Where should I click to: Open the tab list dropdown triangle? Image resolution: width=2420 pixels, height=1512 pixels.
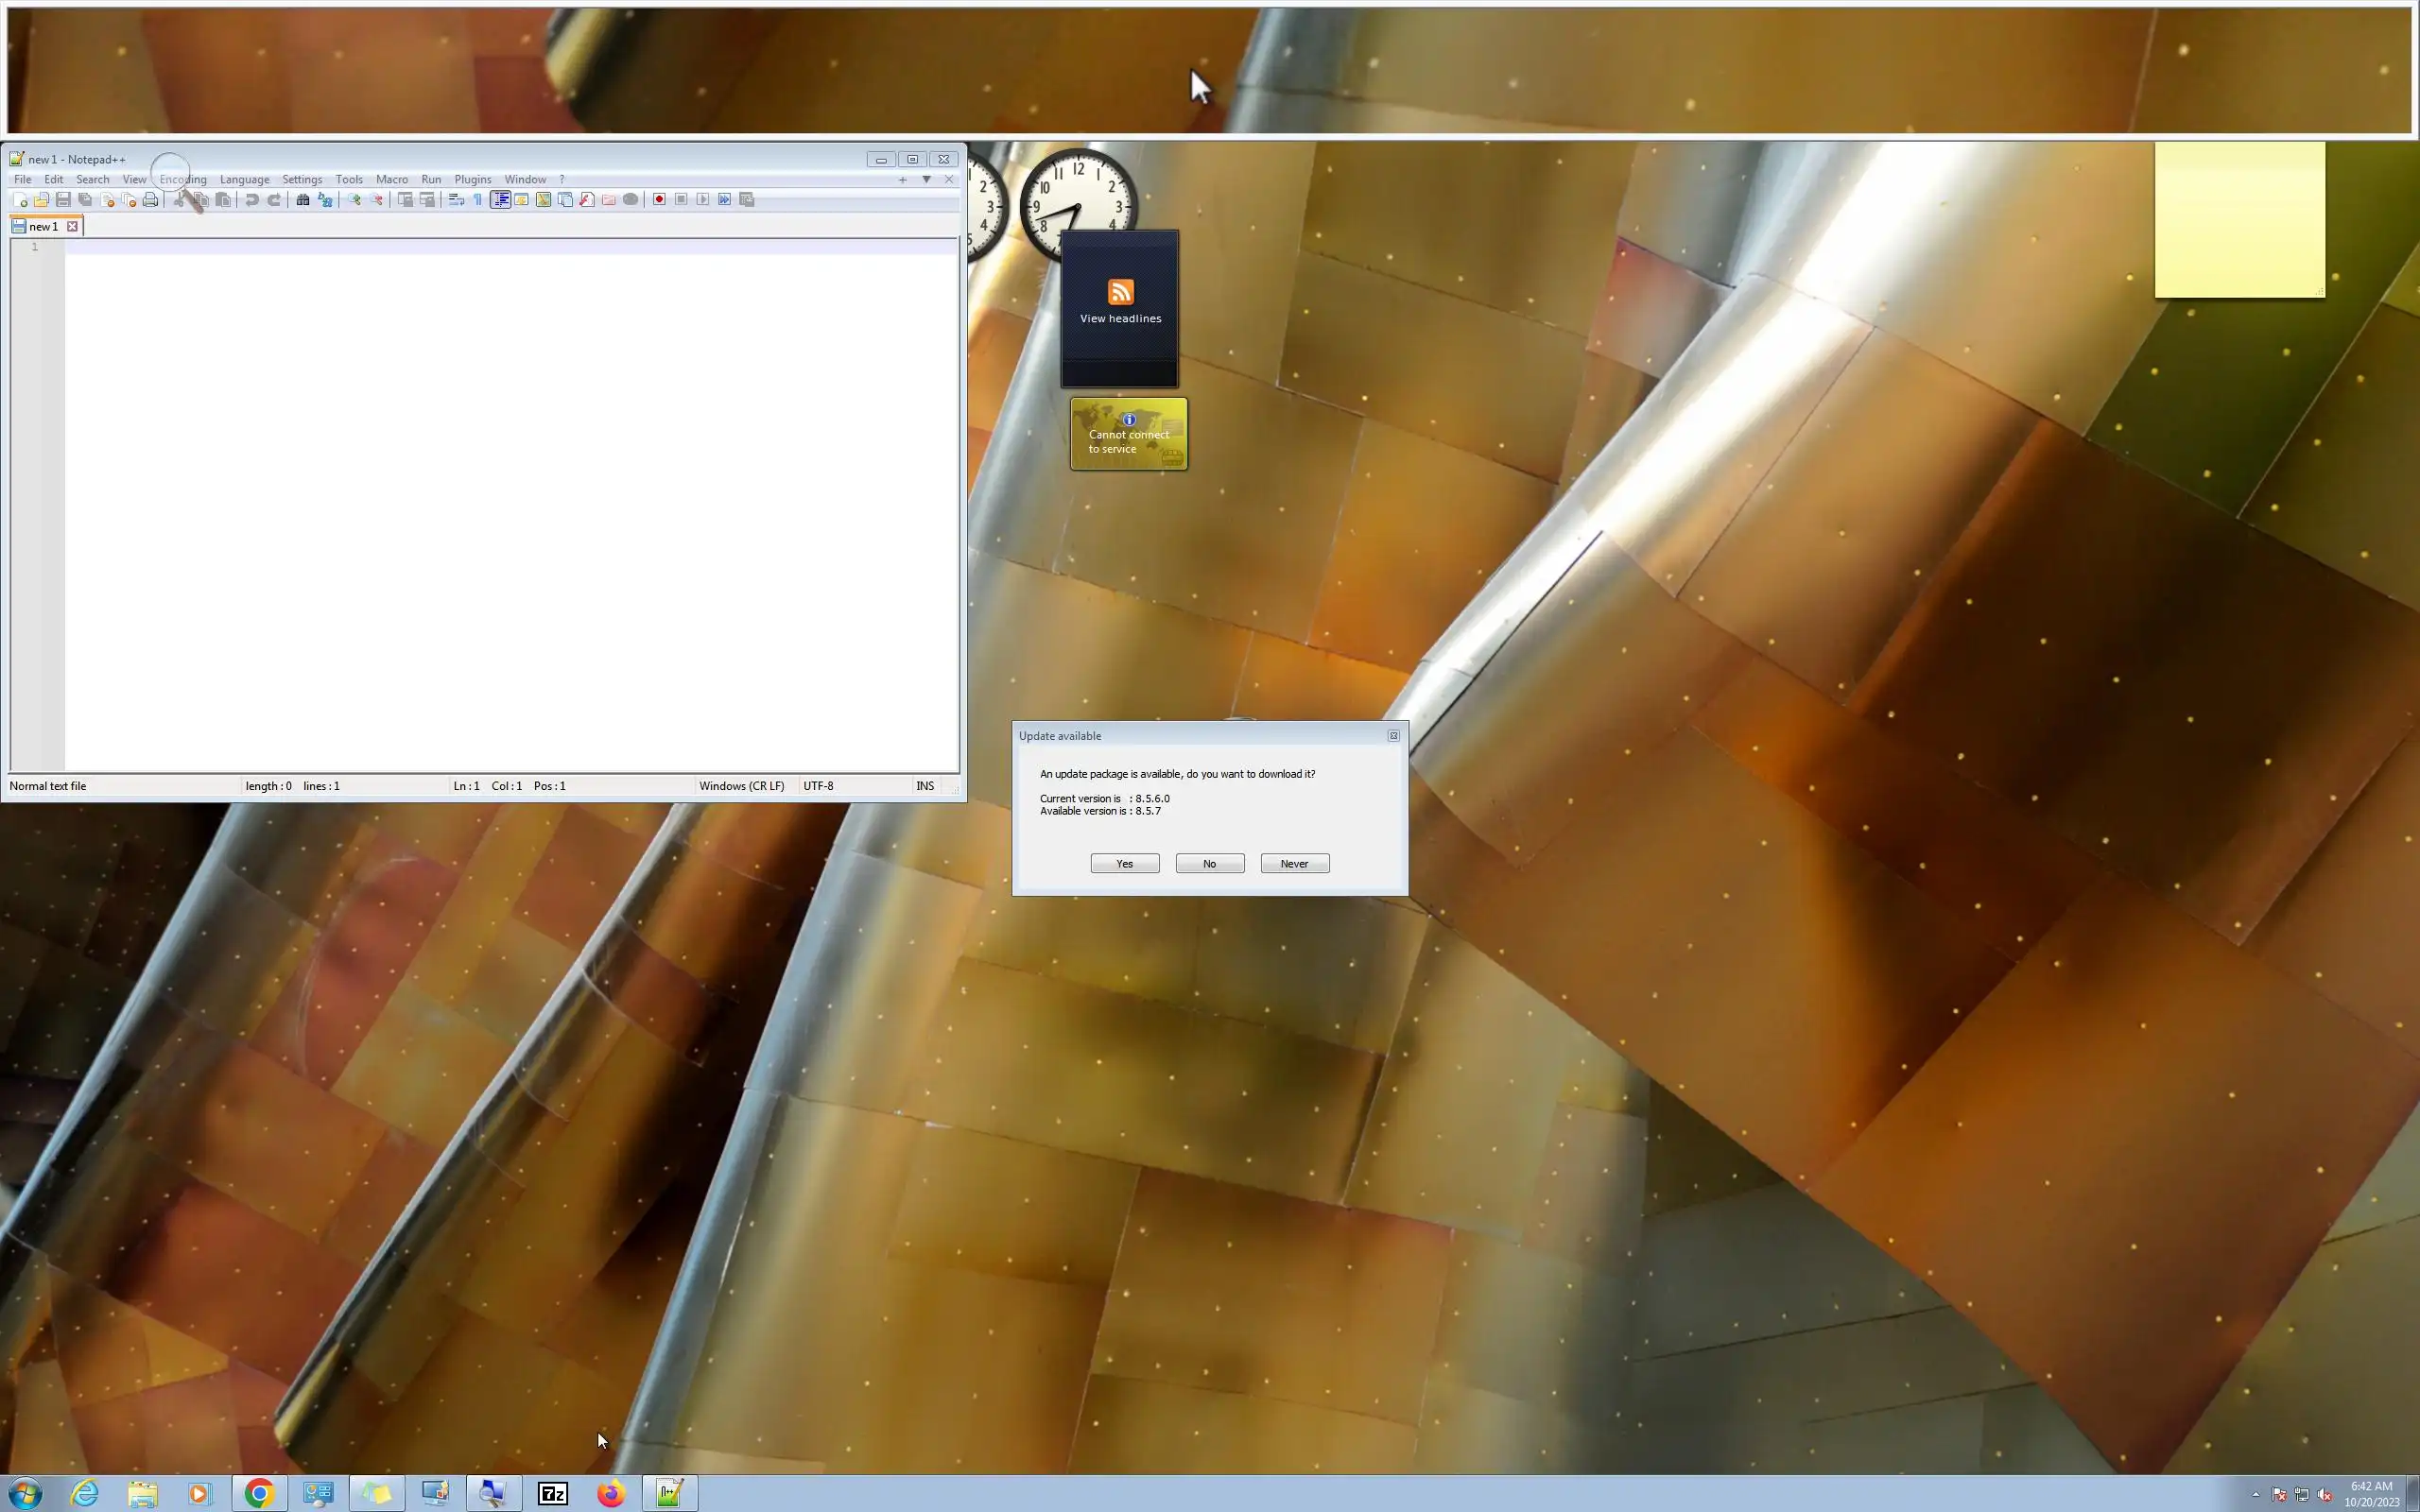click(x=926, y=180)
